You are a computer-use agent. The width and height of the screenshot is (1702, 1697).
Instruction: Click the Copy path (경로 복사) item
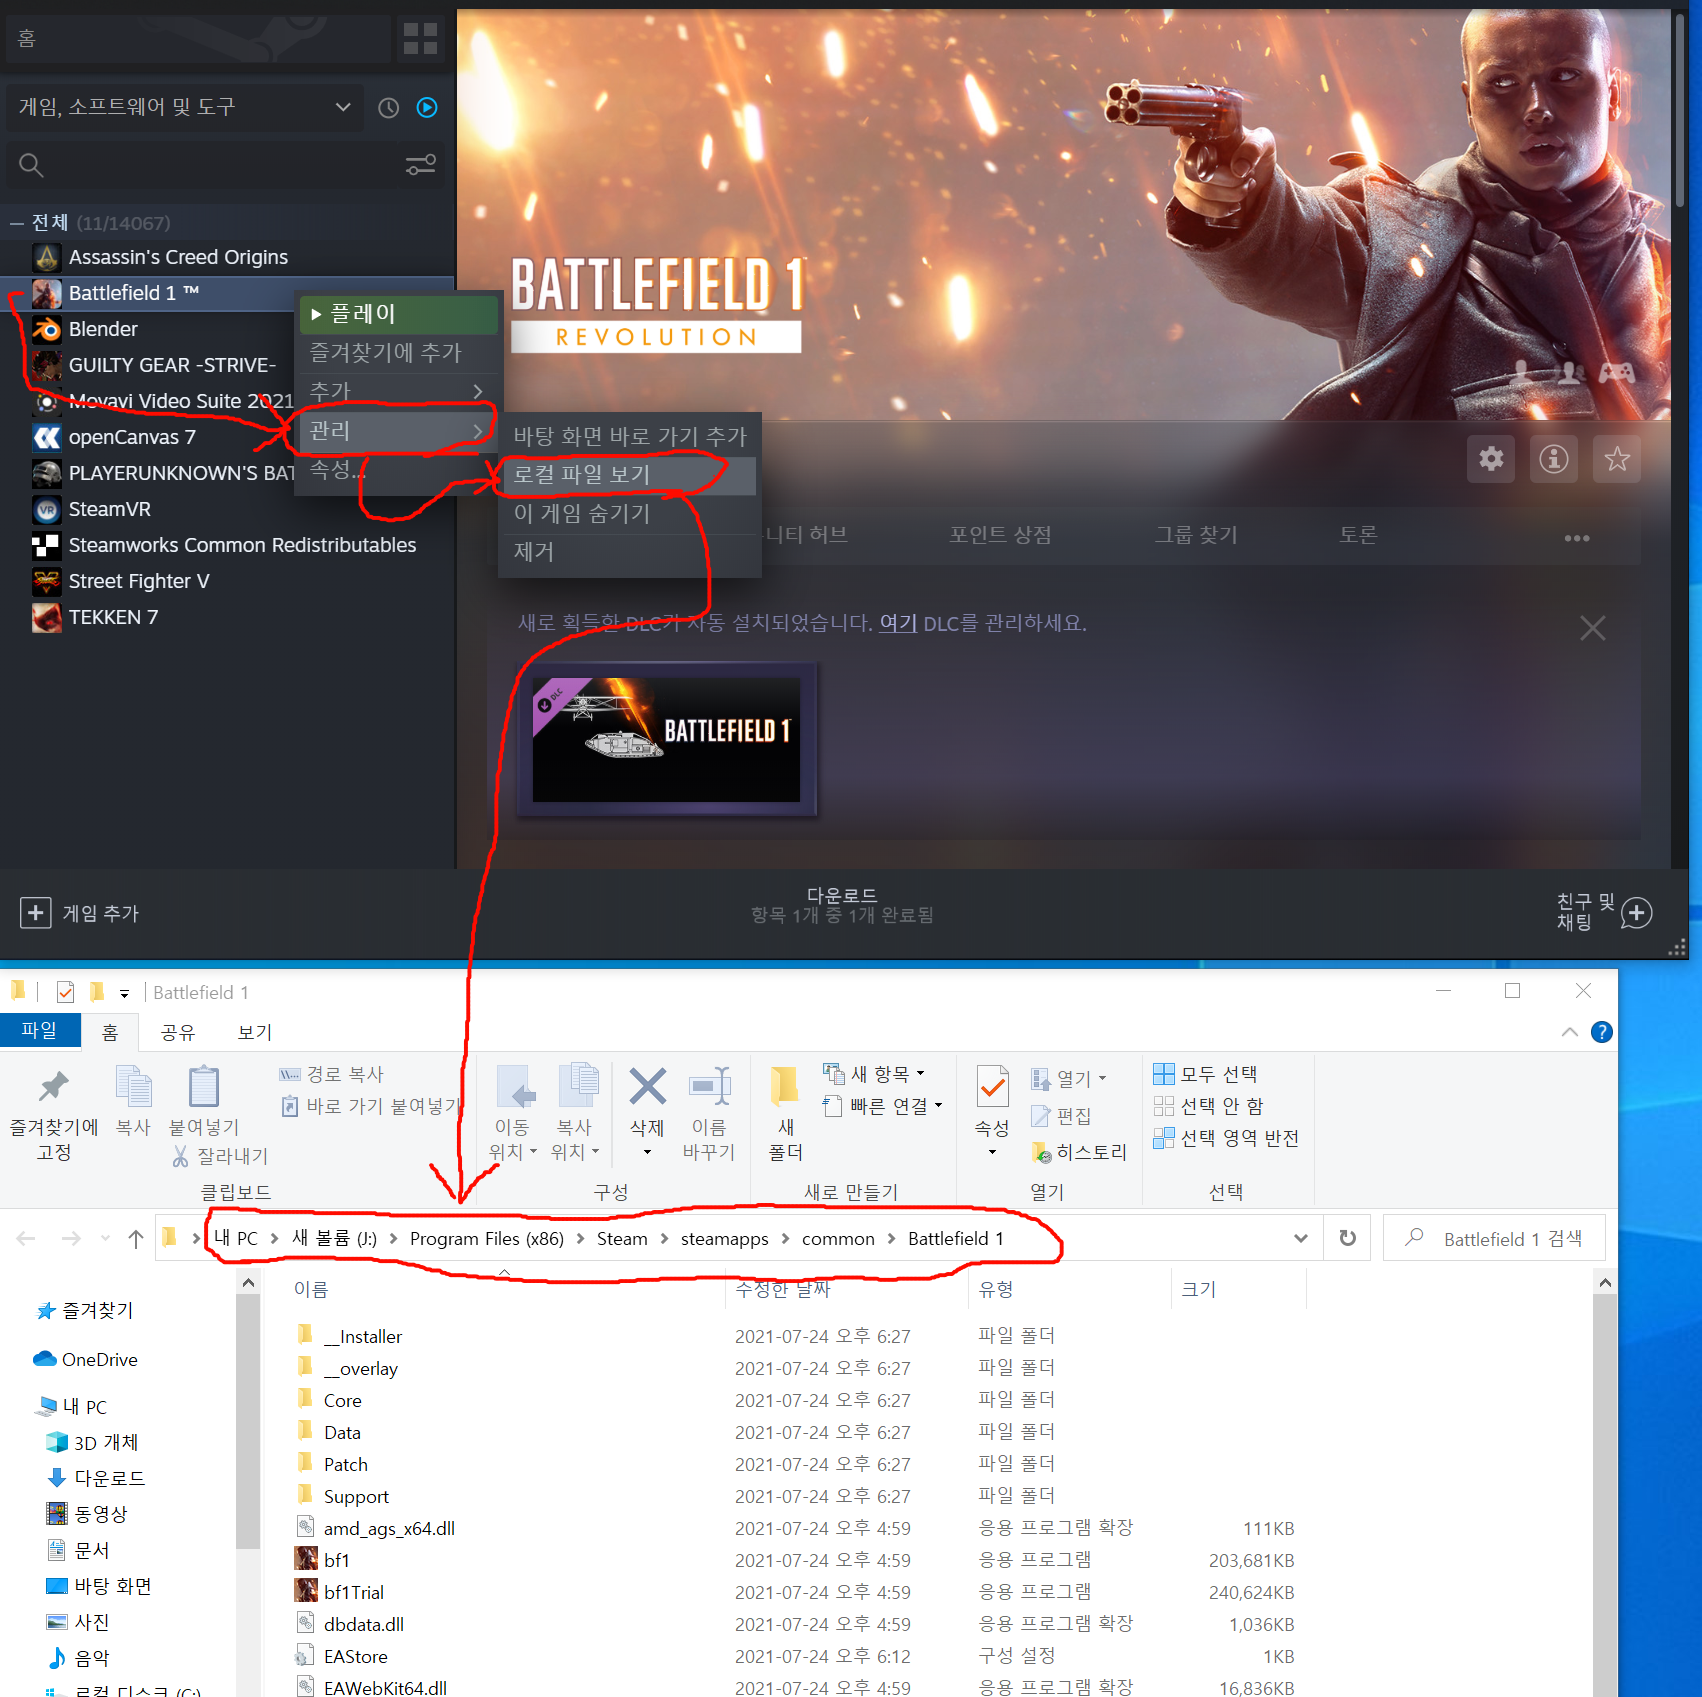(x=332, y=1074)
